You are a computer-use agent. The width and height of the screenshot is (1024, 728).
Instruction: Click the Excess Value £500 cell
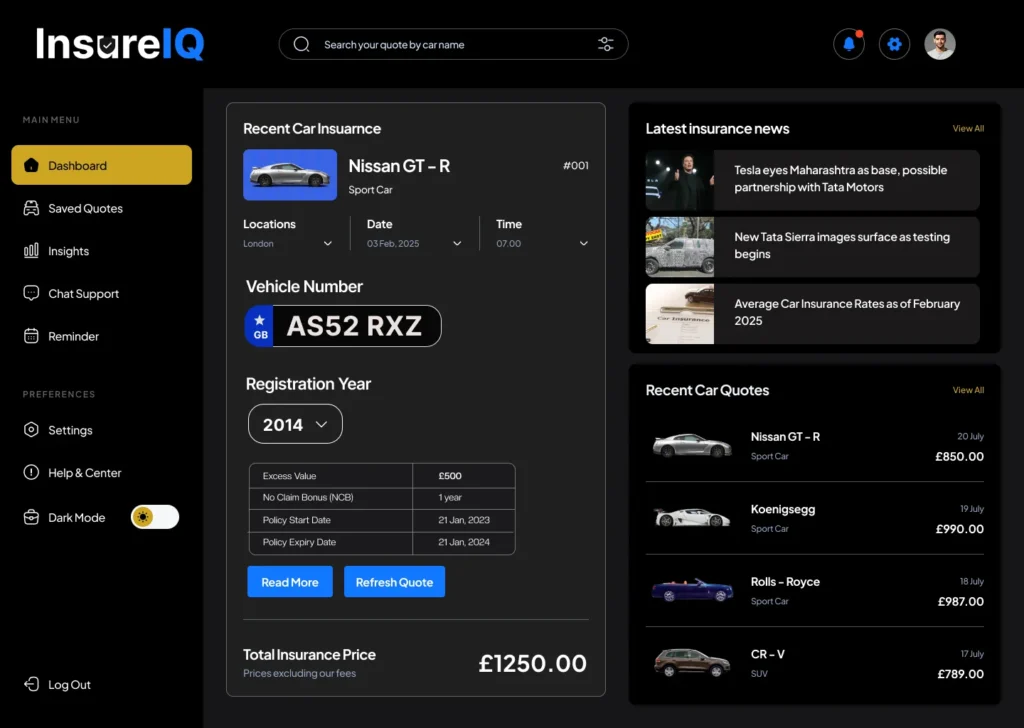click(464, 475)
